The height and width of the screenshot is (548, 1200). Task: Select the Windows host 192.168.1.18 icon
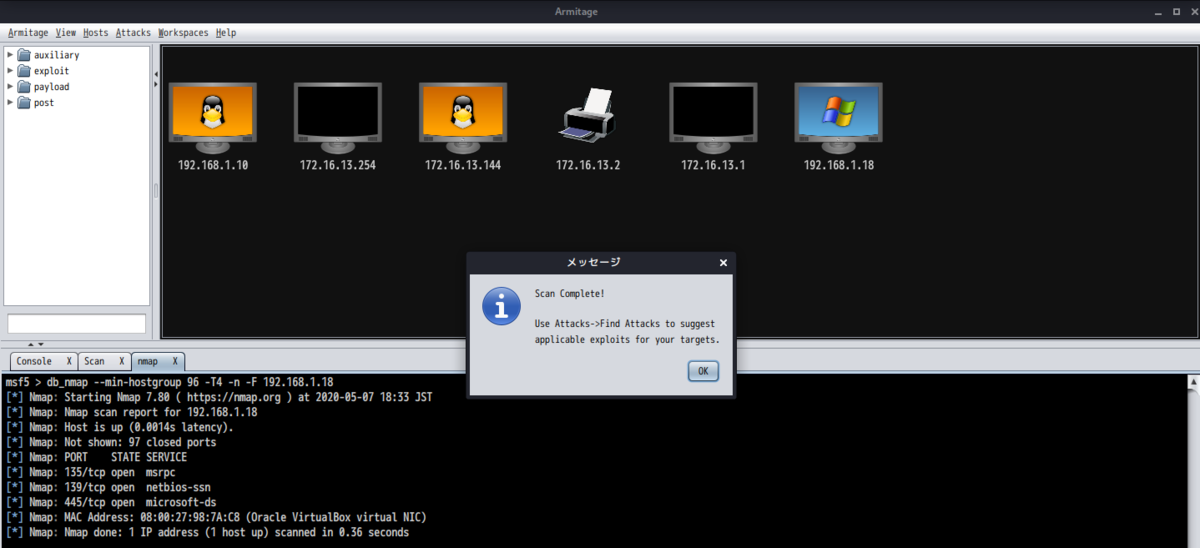pyautogui.click(x=838, y=116)
